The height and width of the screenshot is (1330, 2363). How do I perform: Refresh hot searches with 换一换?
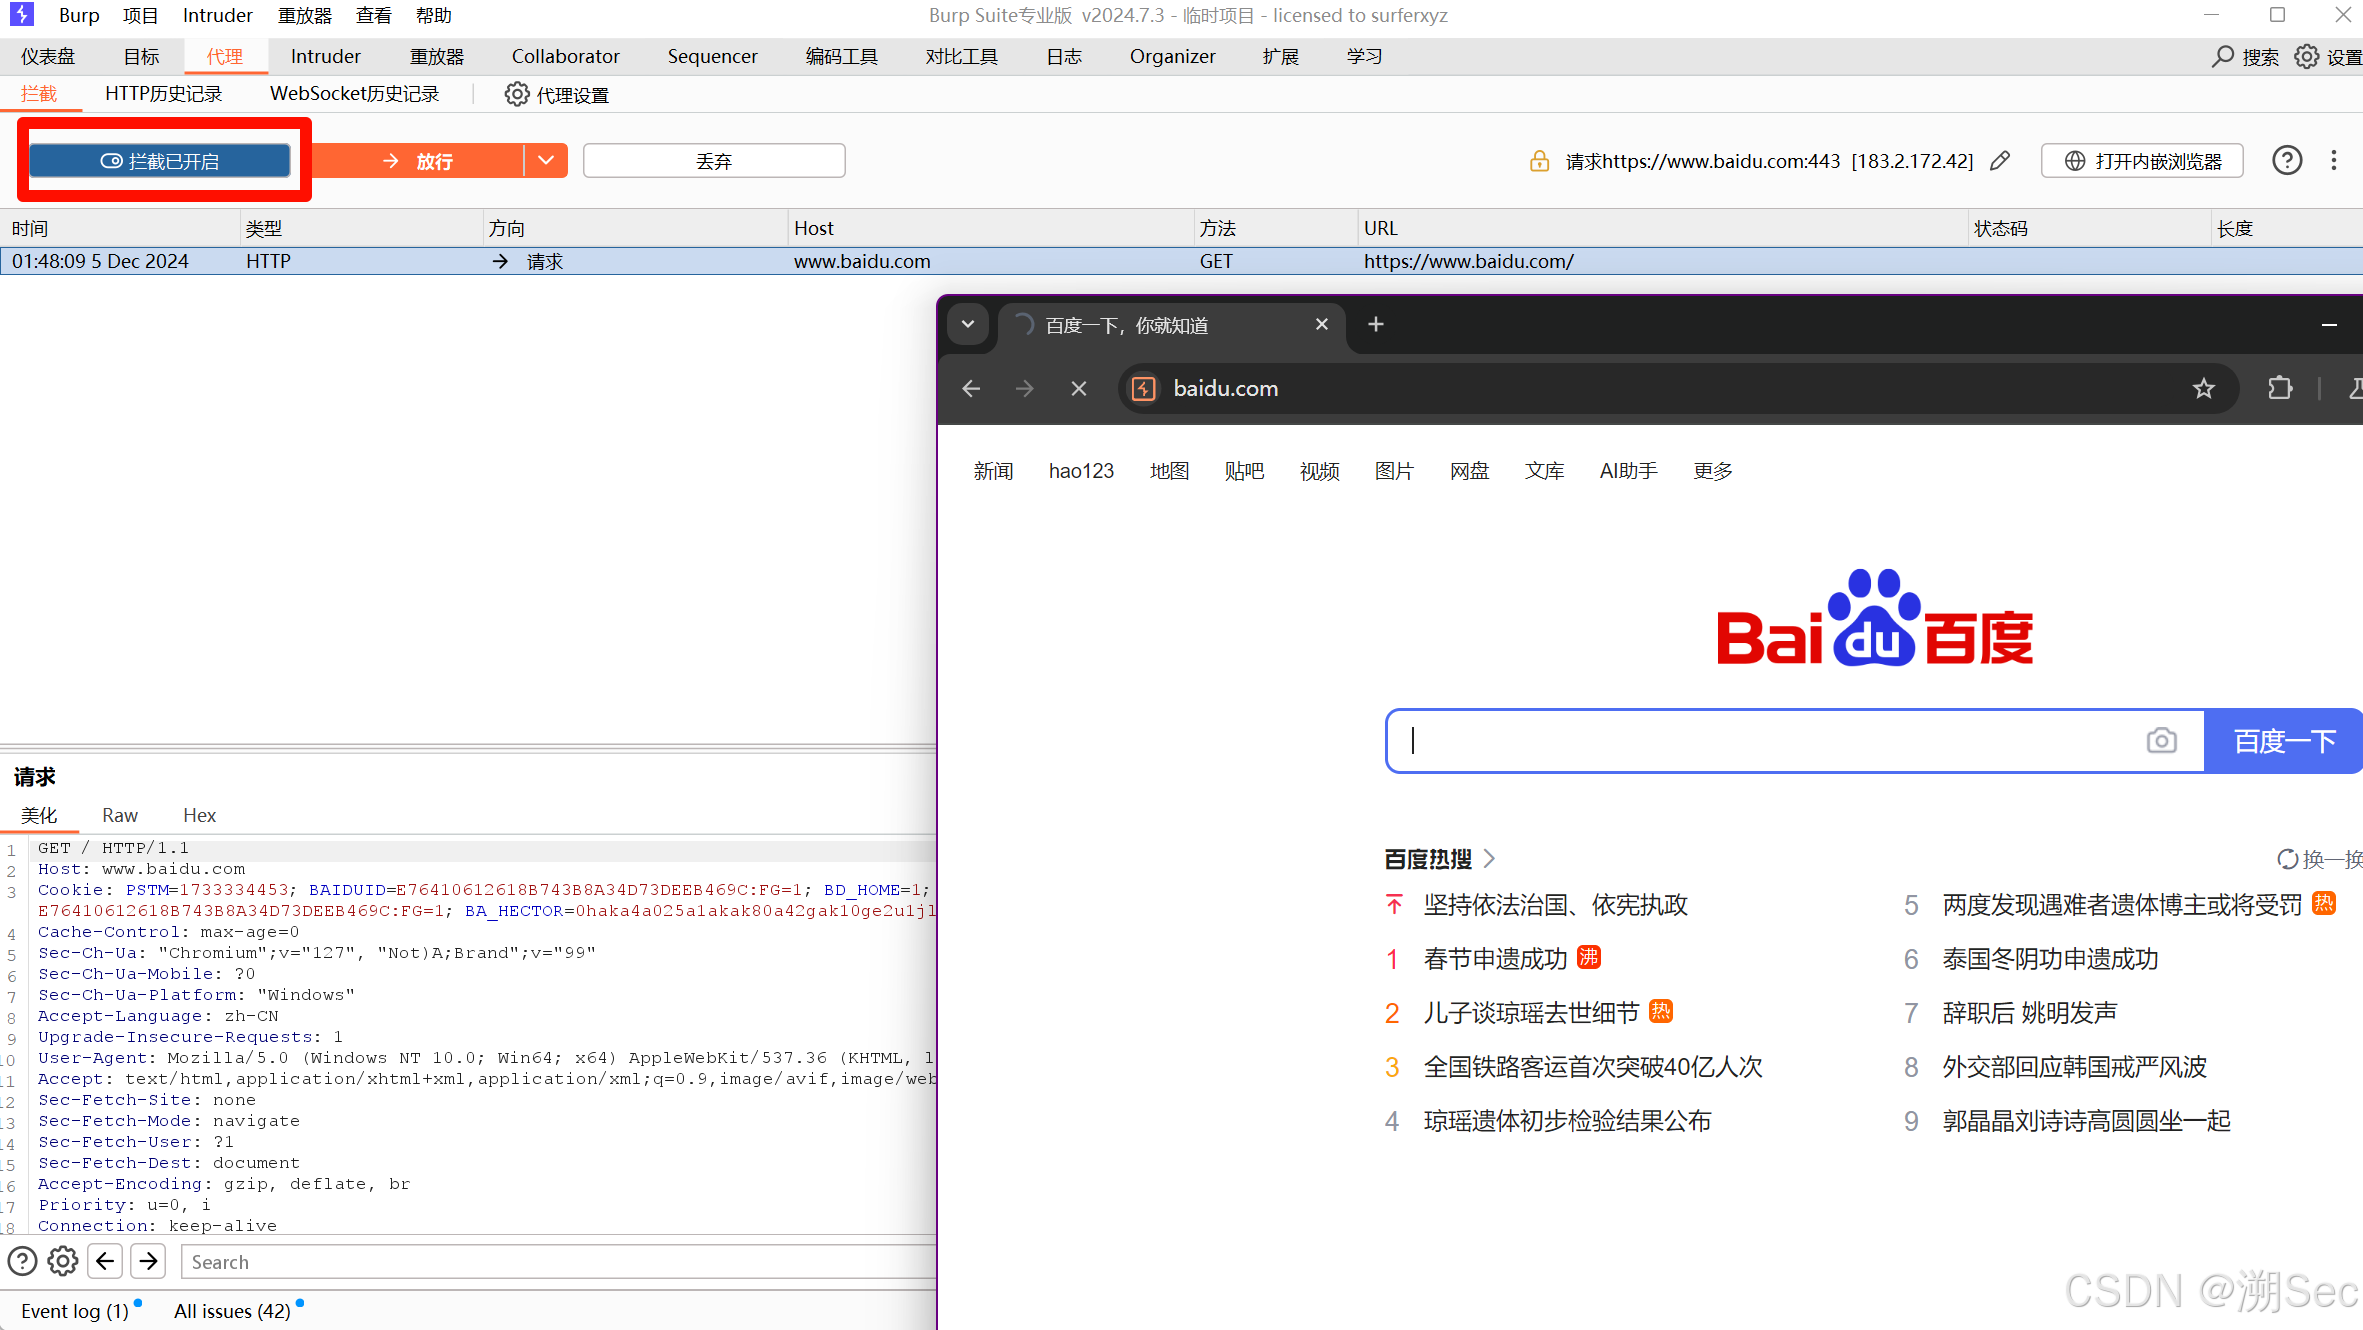pos(2320,859)
